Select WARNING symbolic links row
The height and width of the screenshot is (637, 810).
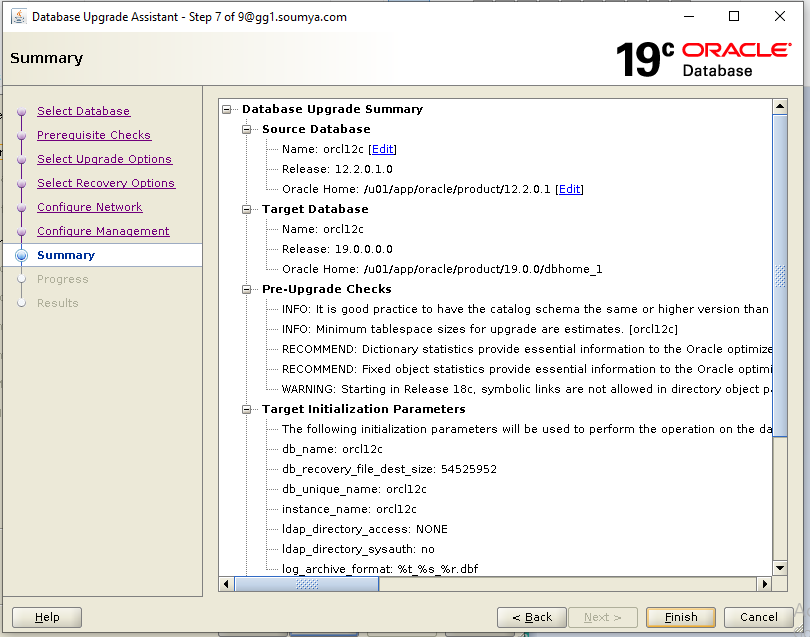click(526, 390)
